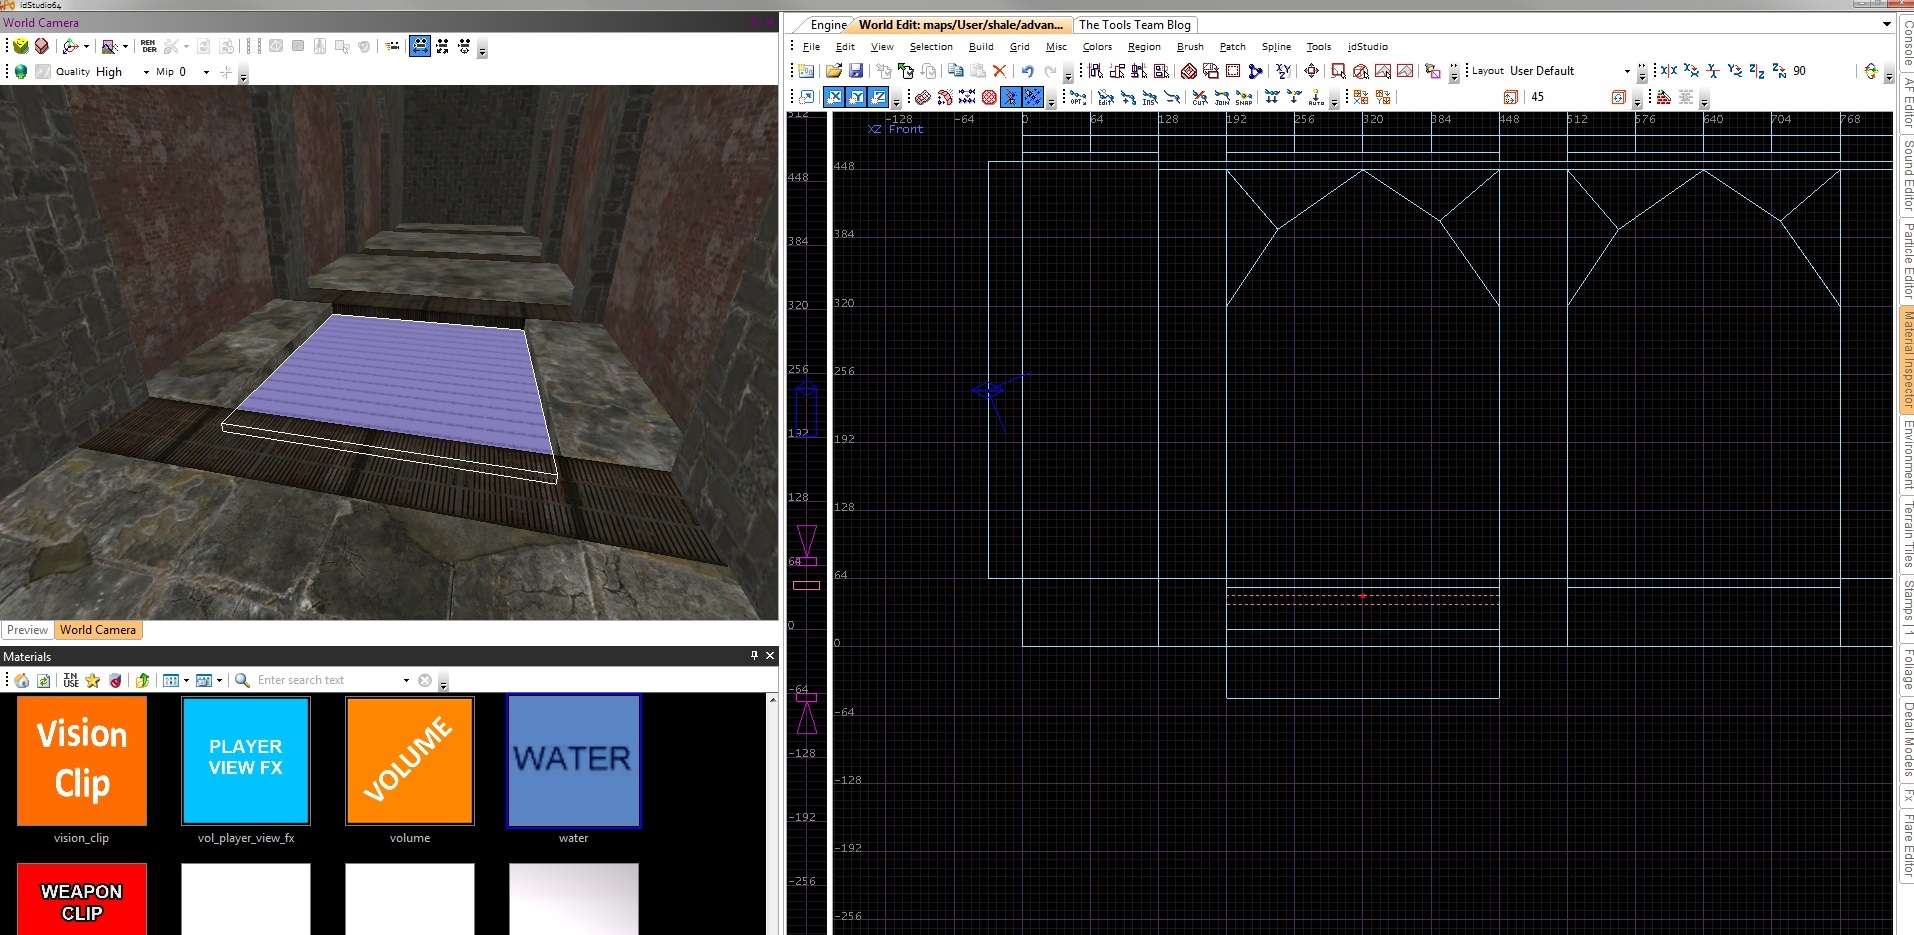Open the Selection menu
Viewport: 1914px width, 935px height.
click(x=931, y=47)
